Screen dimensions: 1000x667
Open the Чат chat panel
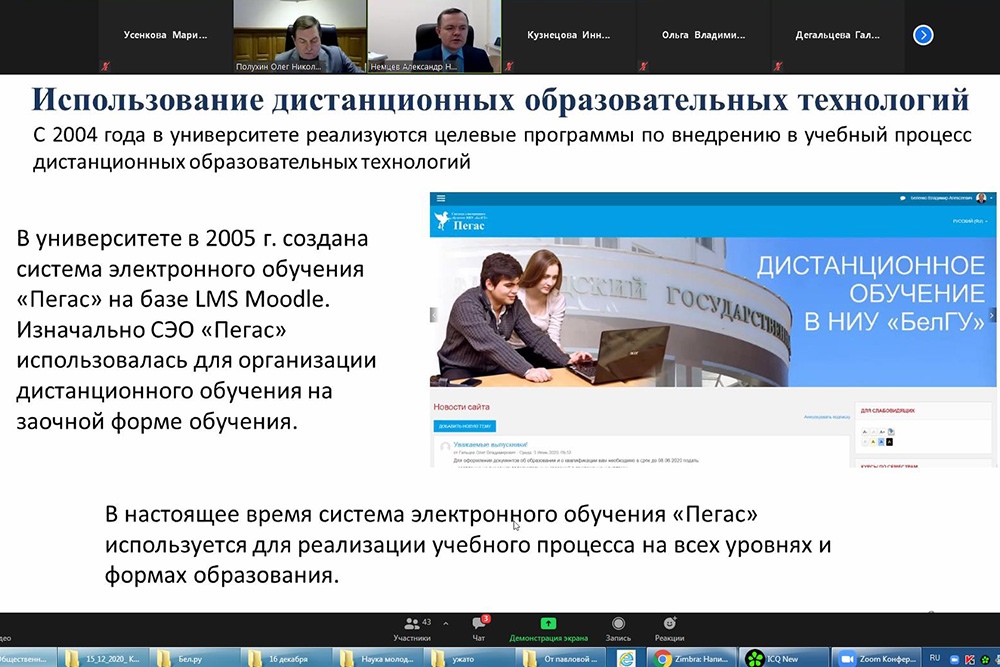[478, 628]
